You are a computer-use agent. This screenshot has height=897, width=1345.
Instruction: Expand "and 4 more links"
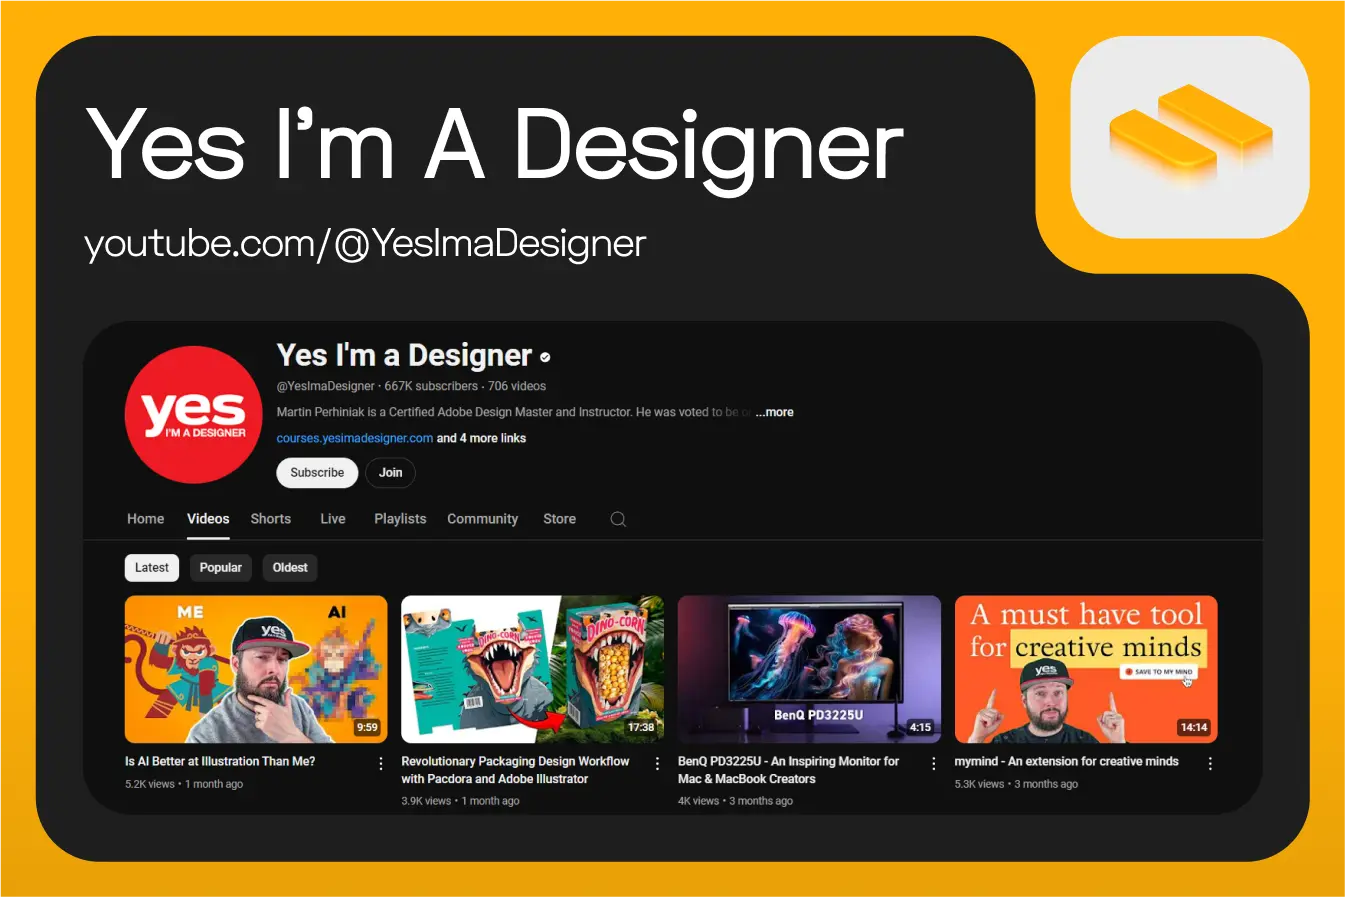481,437
